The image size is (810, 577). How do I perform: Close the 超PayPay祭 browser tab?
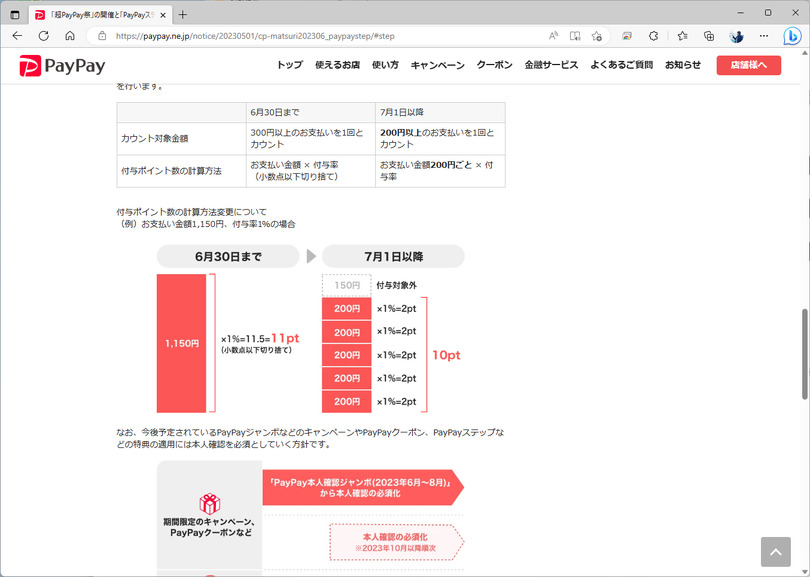tap(163, 15)
